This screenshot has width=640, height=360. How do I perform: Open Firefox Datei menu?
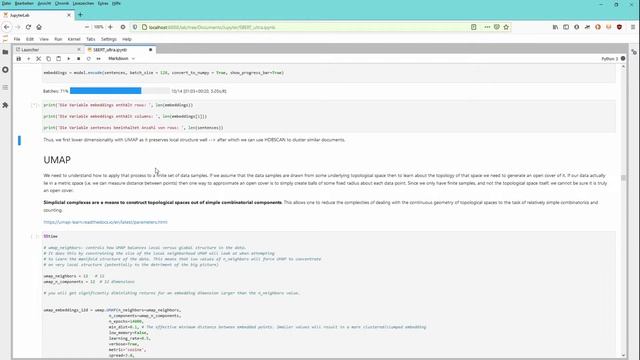(x=7, y=4)
